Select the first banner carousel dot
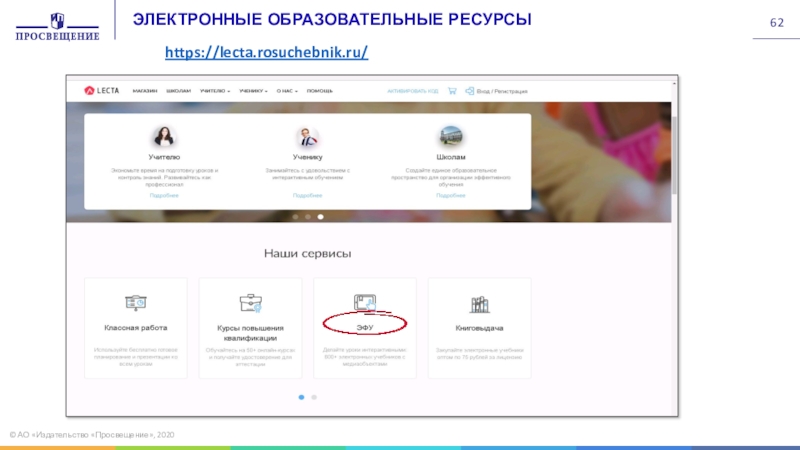The width and height of the screenshot is (800, 450). pyautogui.click(x=295, y=217)
